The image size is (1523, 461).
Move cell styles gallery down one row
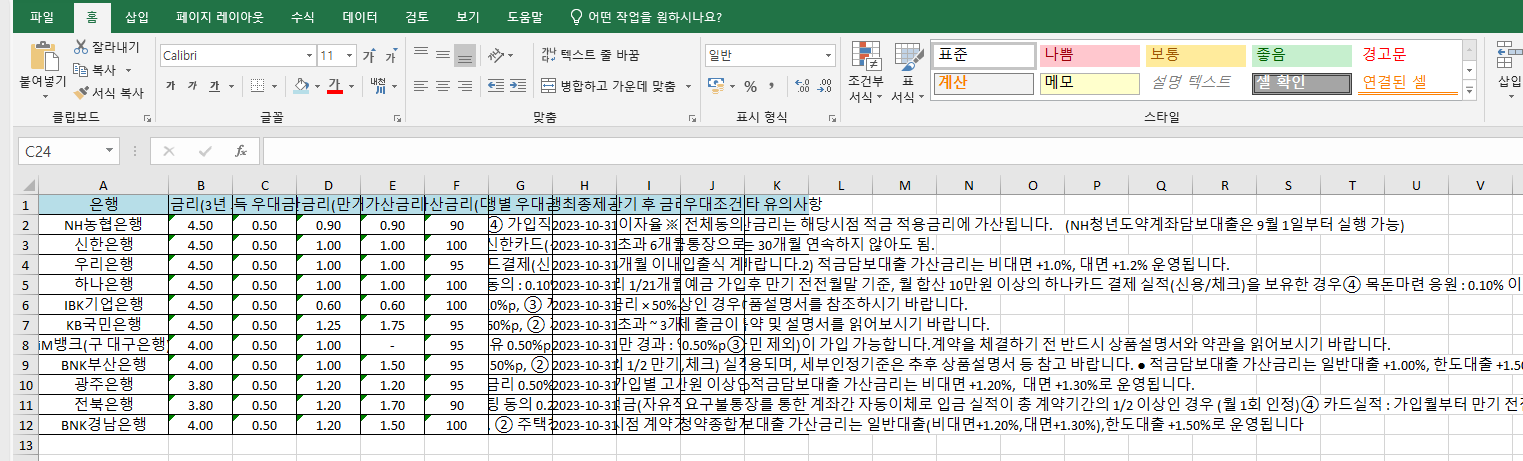pos(1469,69)
